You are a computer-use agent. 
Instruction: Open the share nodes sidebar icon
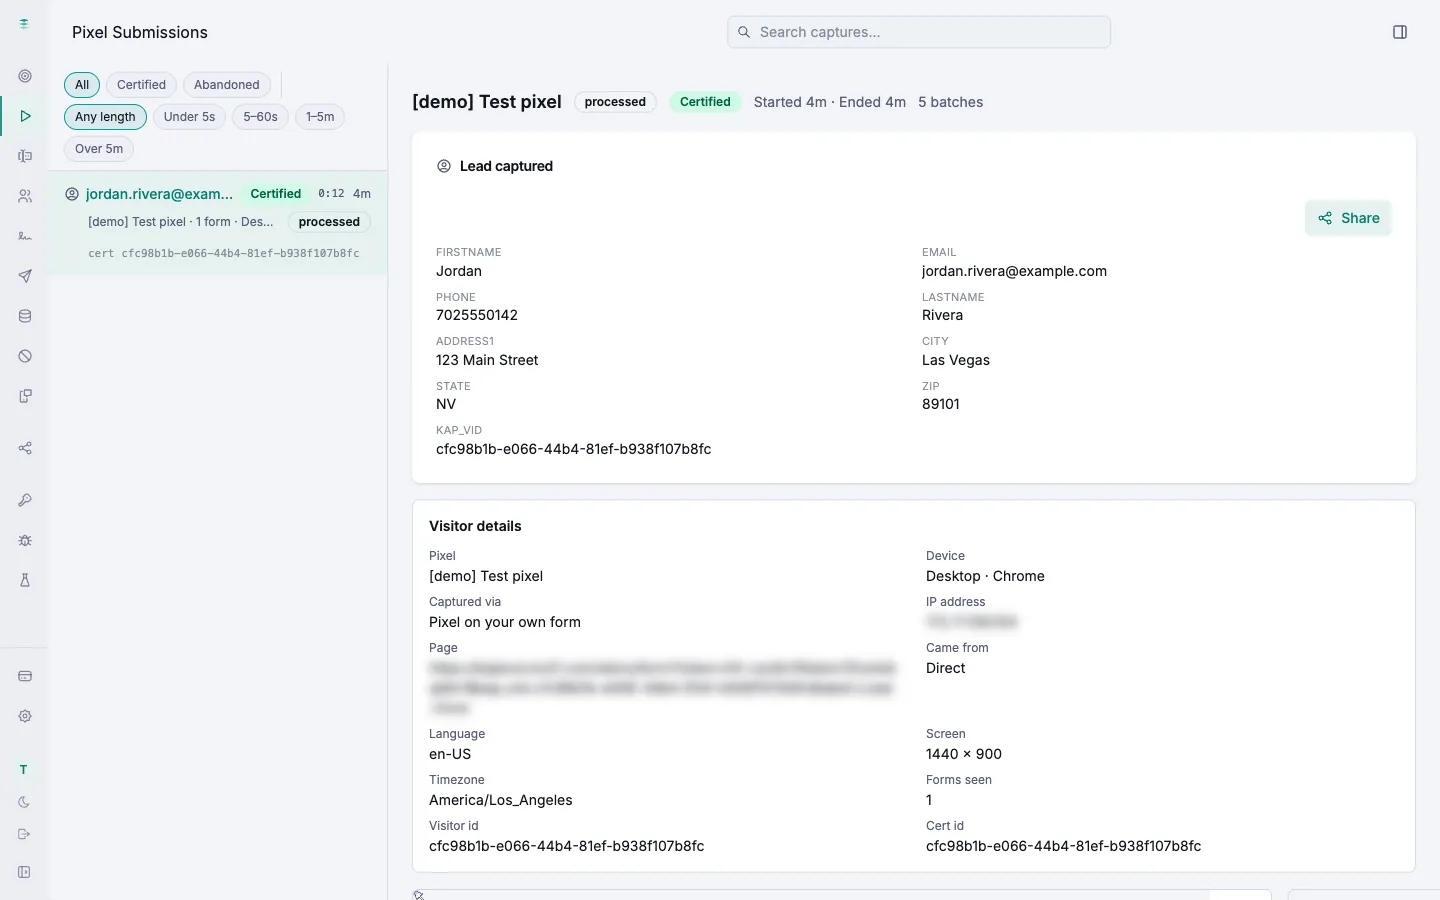click(x=25, y=448)
